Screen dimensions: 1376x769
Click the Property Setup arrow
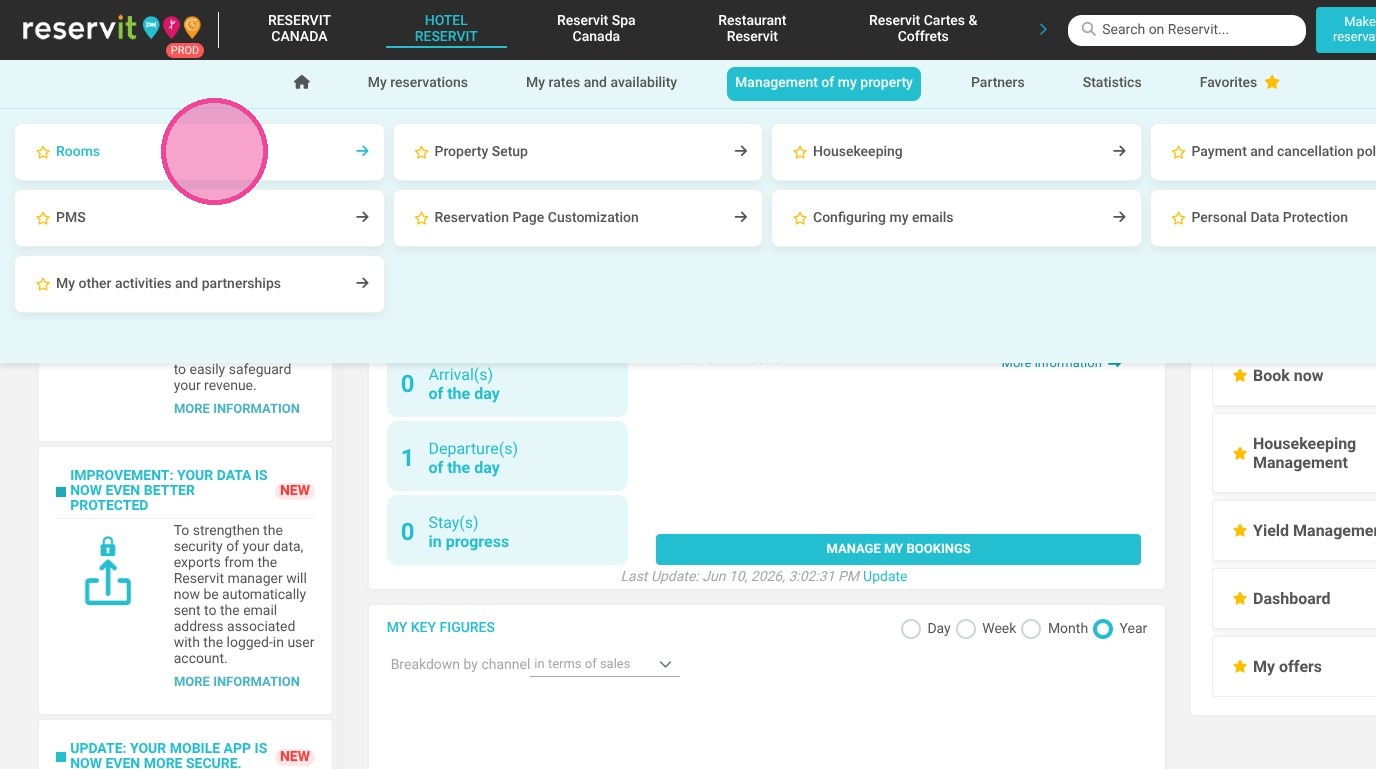coord(741,151)
